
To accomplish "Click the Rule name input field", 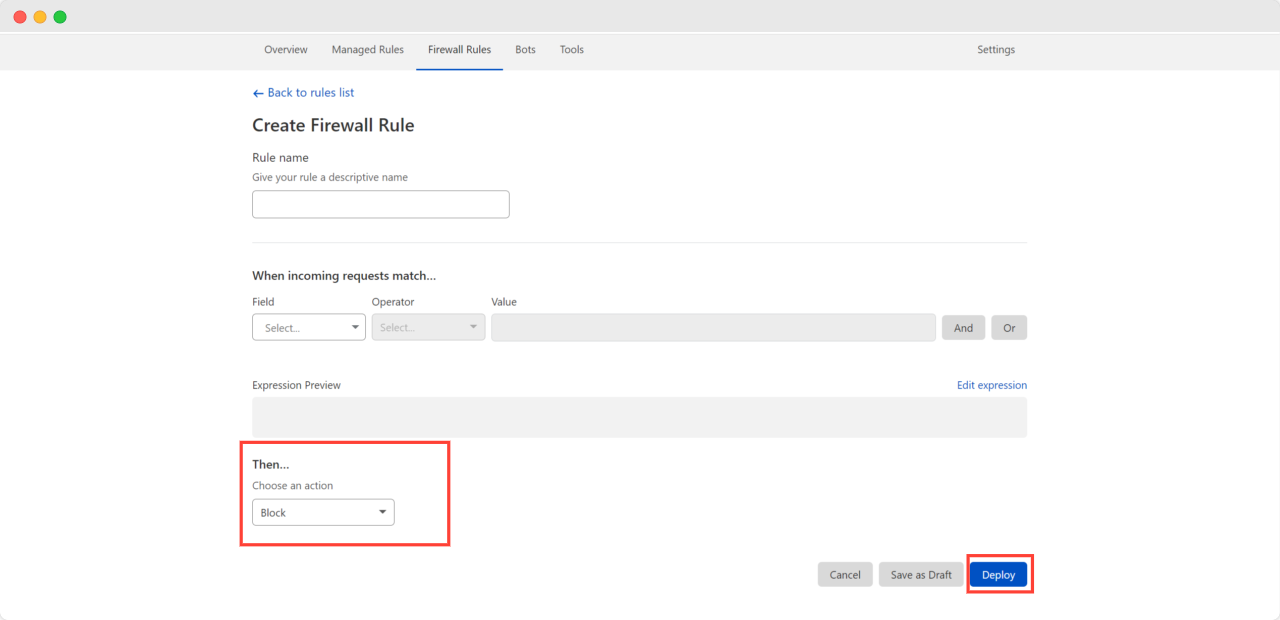I will point(380,204).
